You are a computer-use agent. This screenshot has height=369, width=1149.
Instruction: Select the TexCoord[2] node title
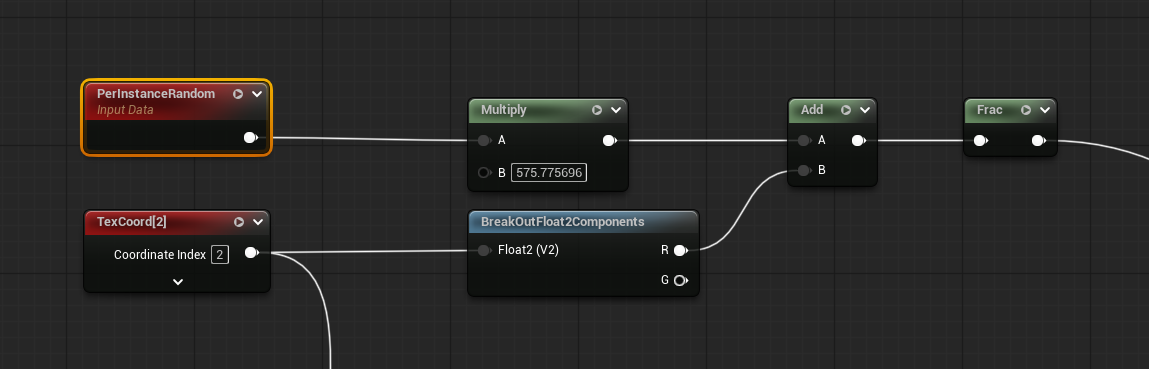point(132,222)
